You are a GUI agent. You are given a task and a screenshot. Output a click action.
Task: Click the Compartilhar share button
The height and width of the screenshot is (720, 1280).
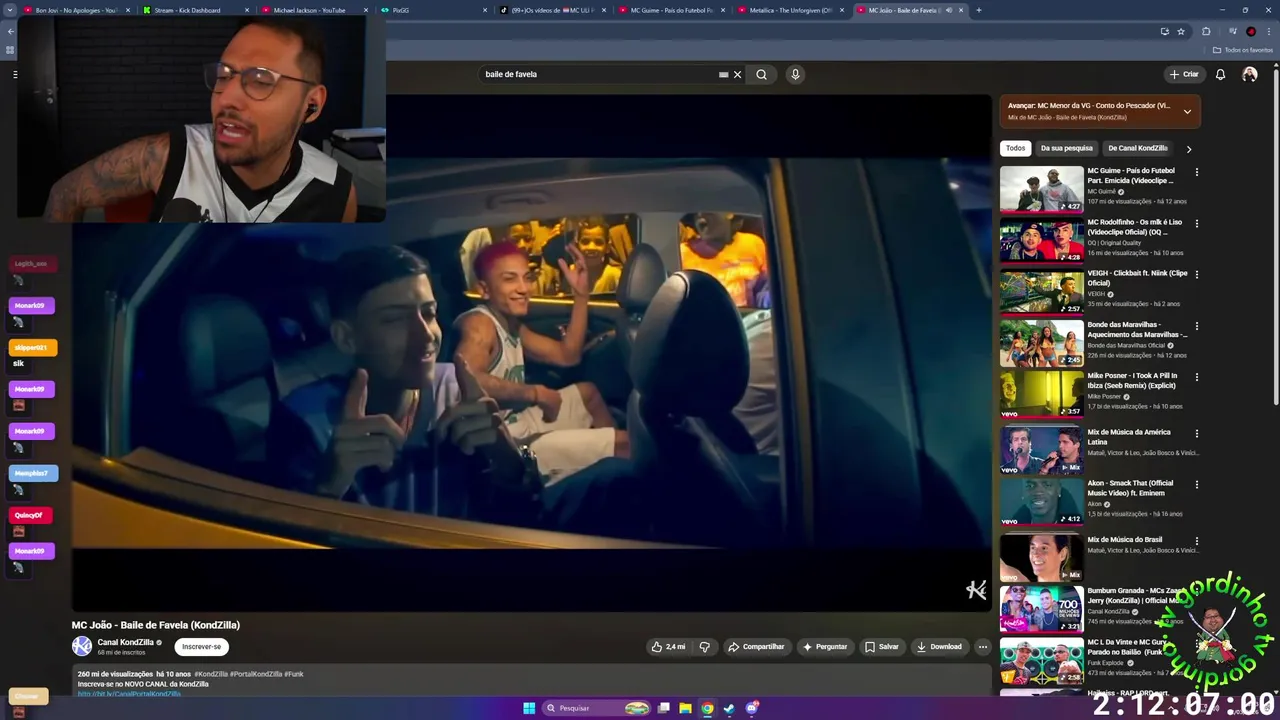click(756, 647)
